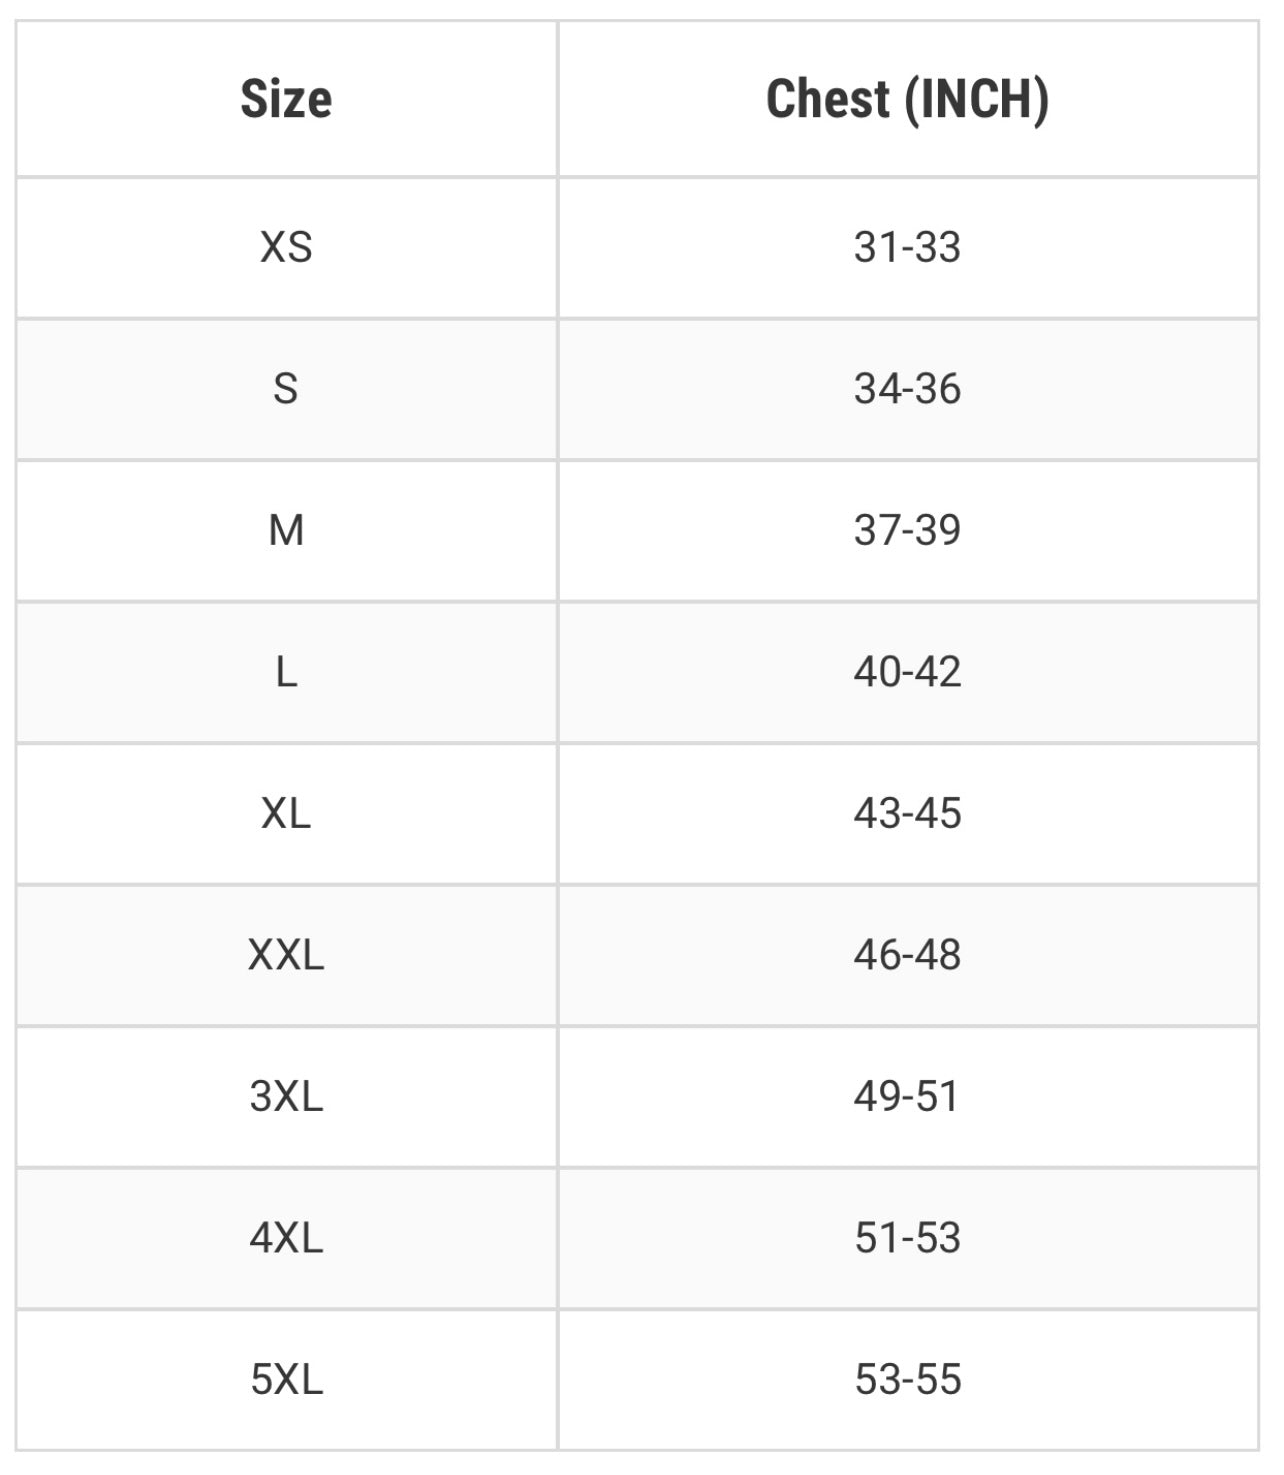Click the 43-45 chest measurement
The height and width of the screenshot is (1475, 1284).
tap(907, 814)
